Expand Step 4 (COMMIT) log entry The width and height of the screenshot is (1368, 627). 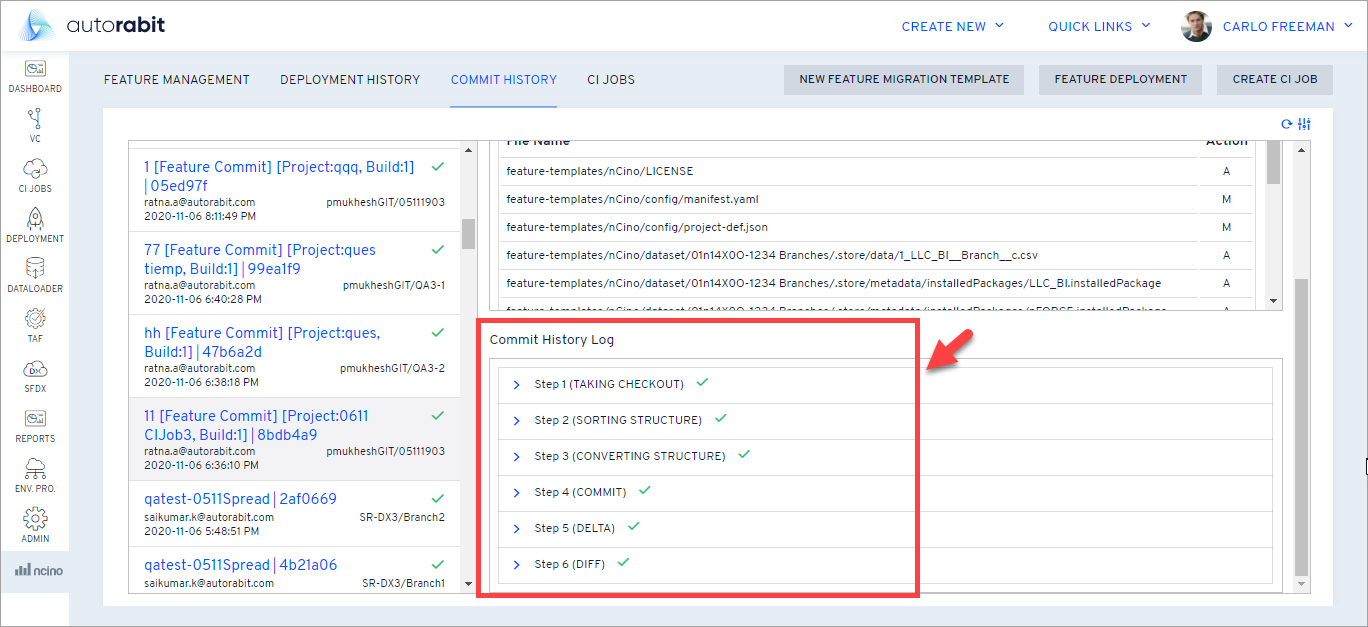tap(517, 493)
